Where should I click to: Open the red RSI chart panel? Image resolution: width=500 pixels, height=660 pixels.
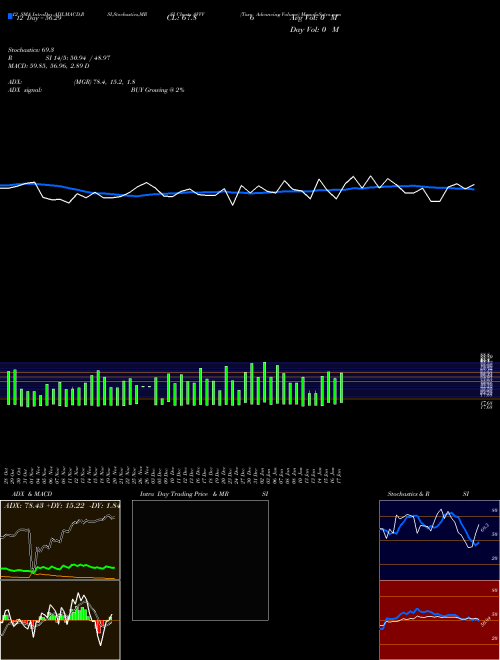pyautogui.click(x=439, y=620)
